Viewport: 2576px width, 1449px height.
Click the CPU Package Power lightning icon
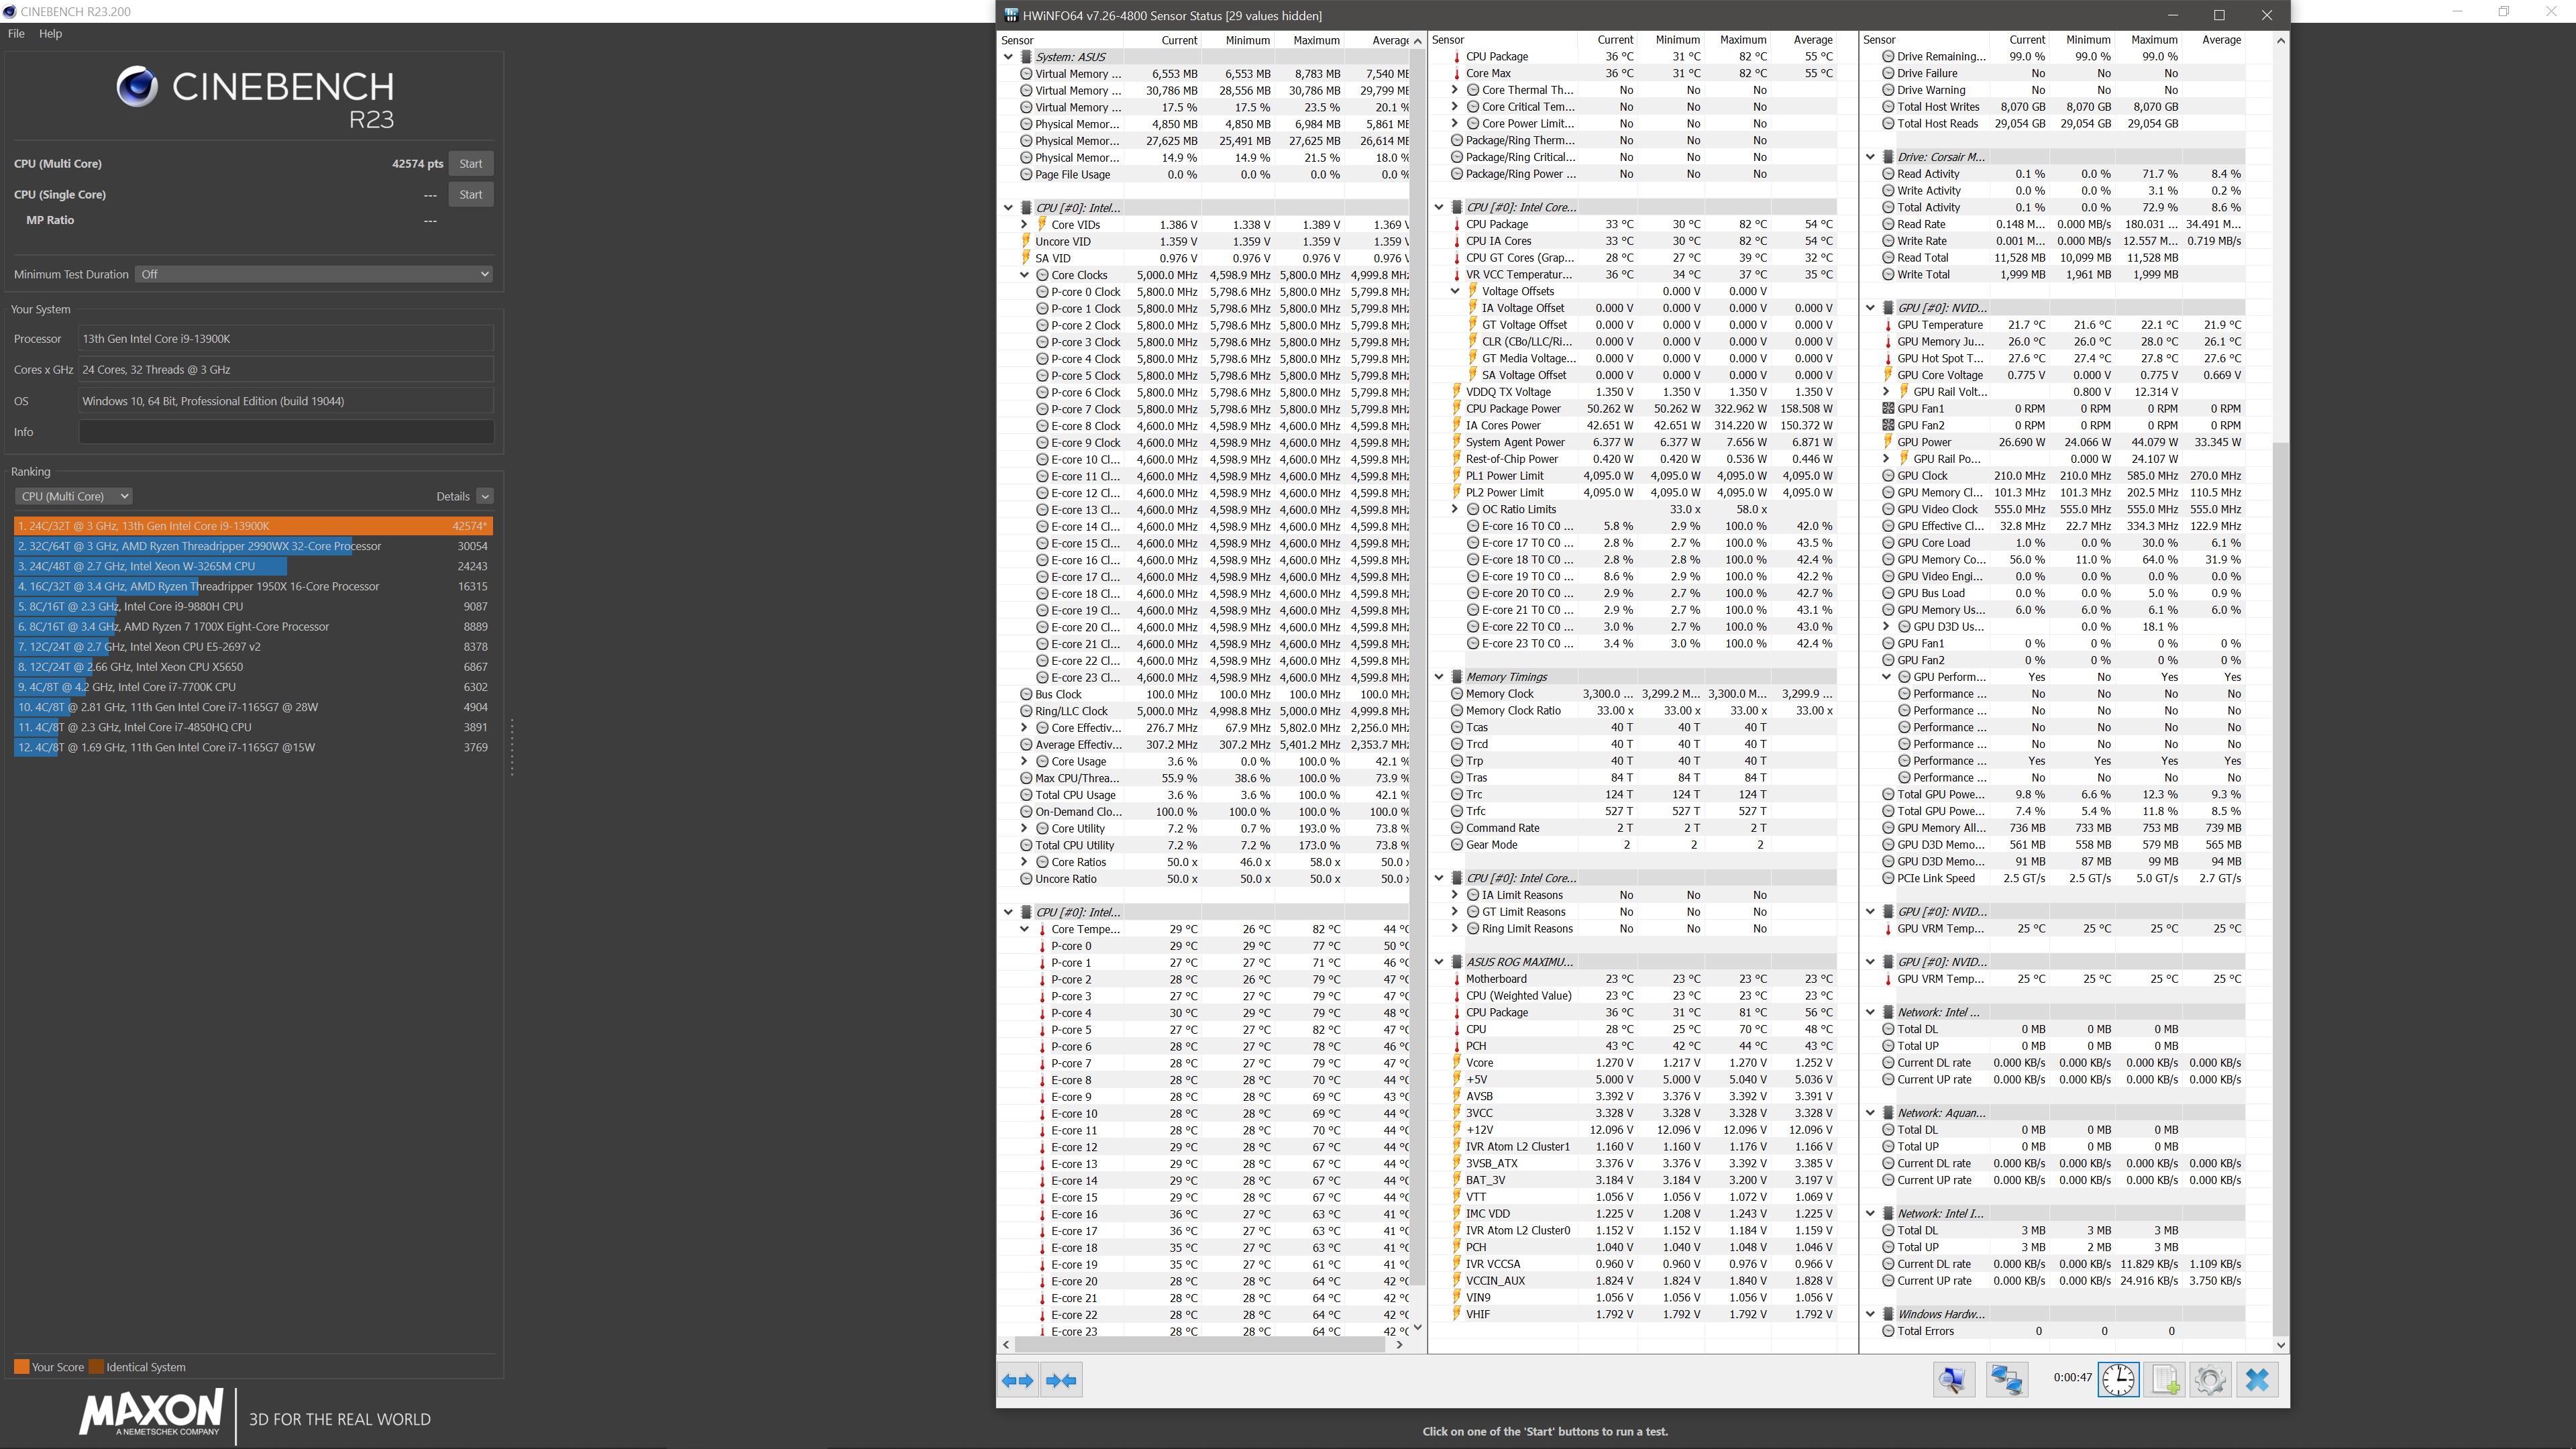coord(1457,408)
